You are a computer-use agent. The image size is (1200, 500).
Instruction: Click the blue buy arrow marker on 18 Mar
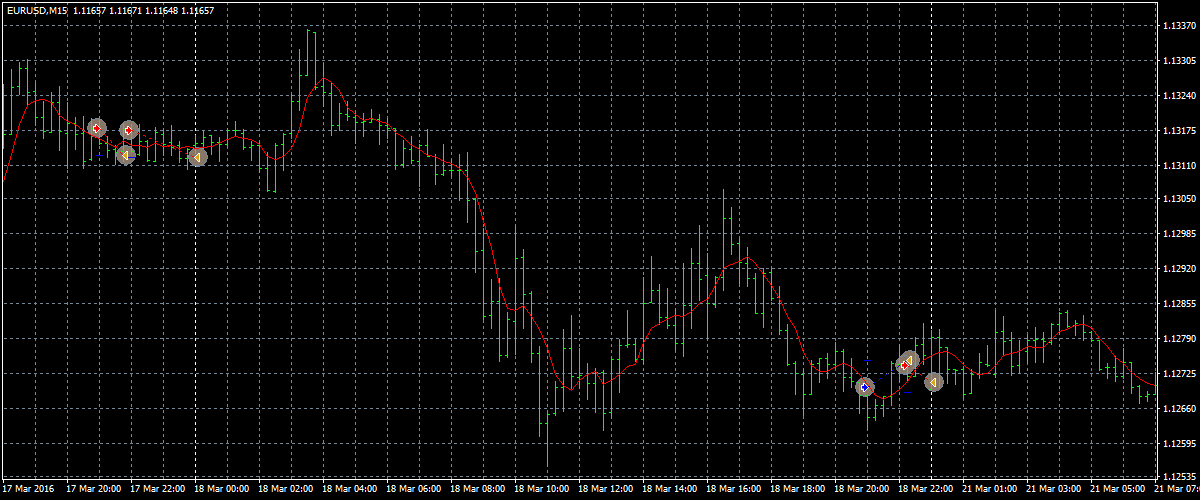tap(865, 387)
